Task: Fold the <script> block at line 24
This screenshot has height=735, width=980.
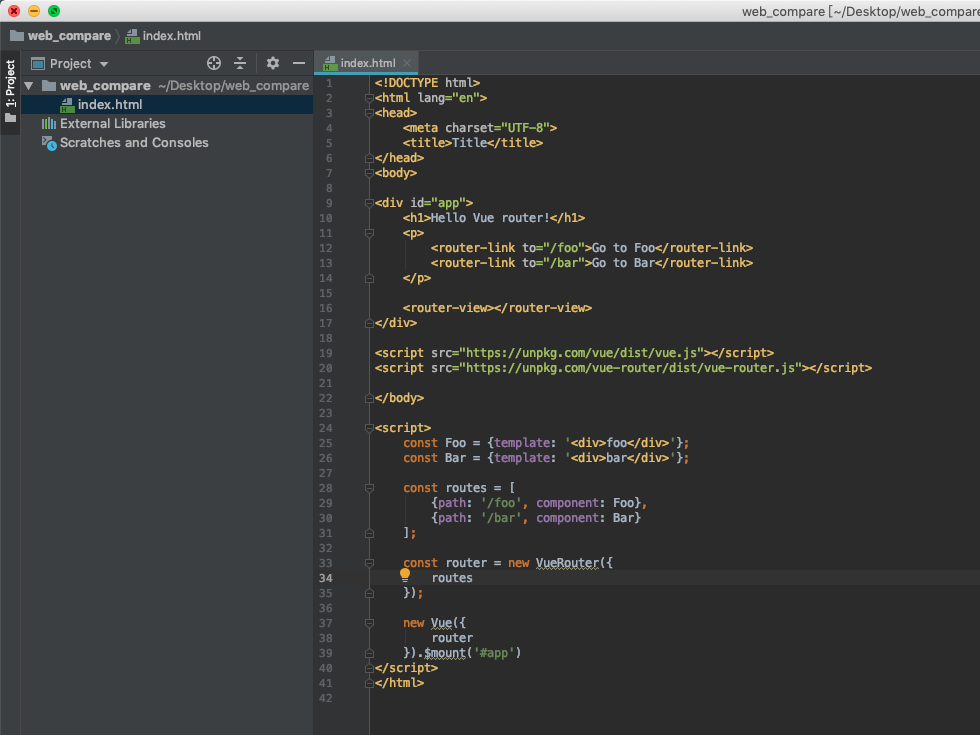Action: pos(370,428)
